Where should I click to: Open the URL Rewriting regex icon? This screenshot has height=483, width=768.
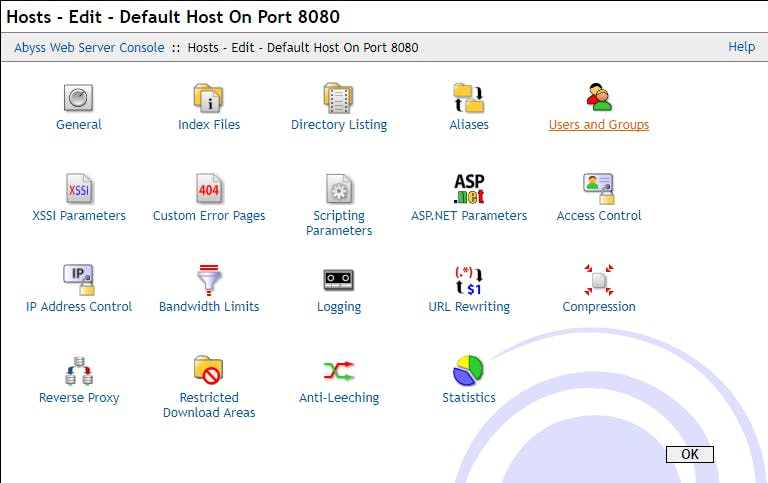click(x=469, y=280)
